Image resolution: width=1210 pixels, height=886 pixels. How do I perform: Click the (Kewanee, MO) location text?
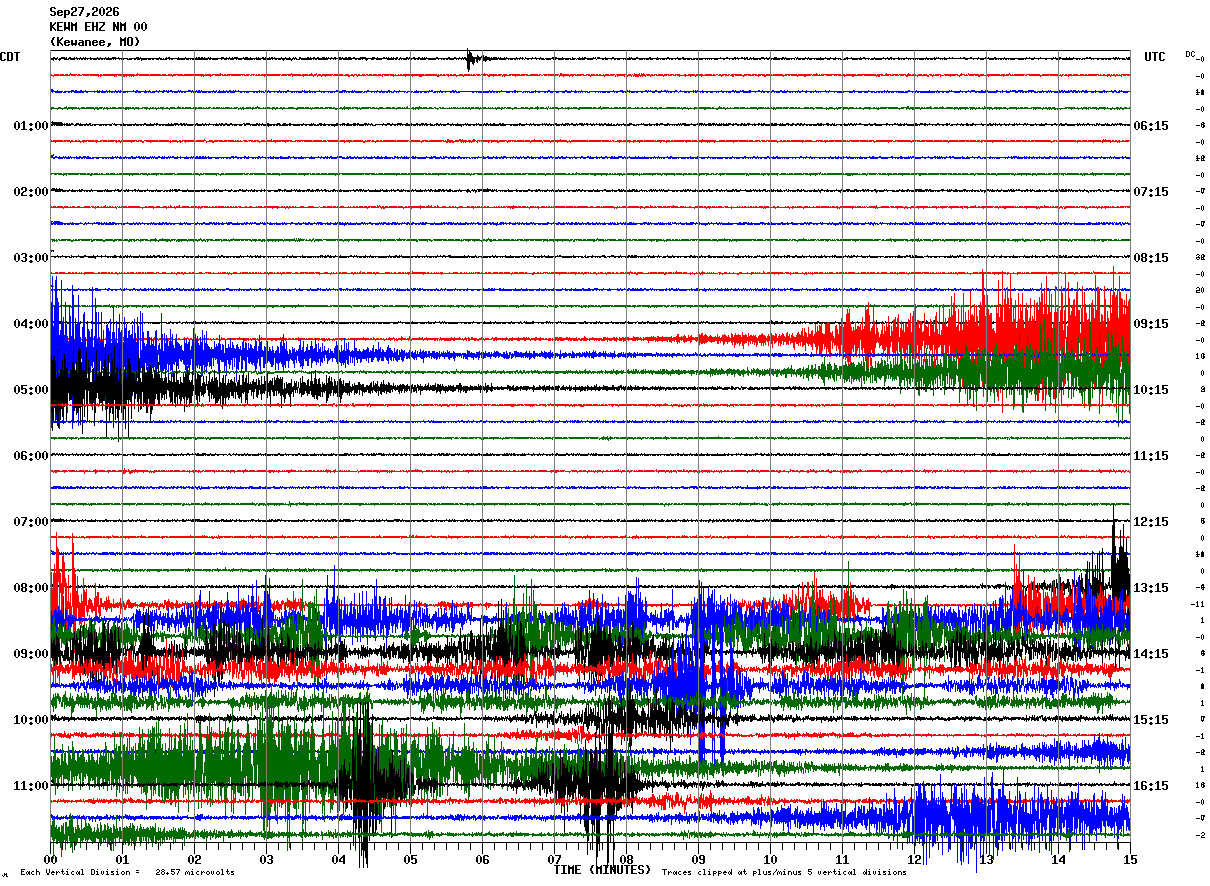pos(95,42)
